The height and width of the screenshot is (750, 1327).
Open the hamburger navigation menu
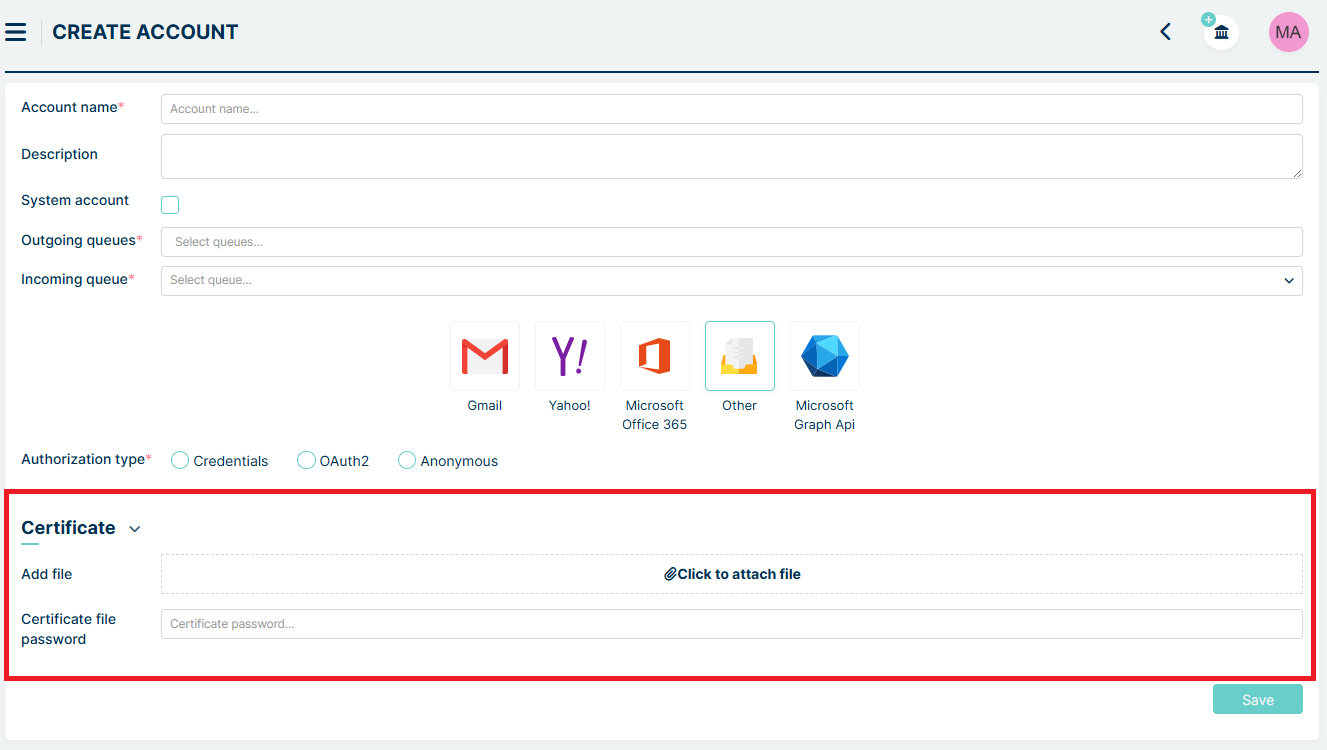point(16,32)
